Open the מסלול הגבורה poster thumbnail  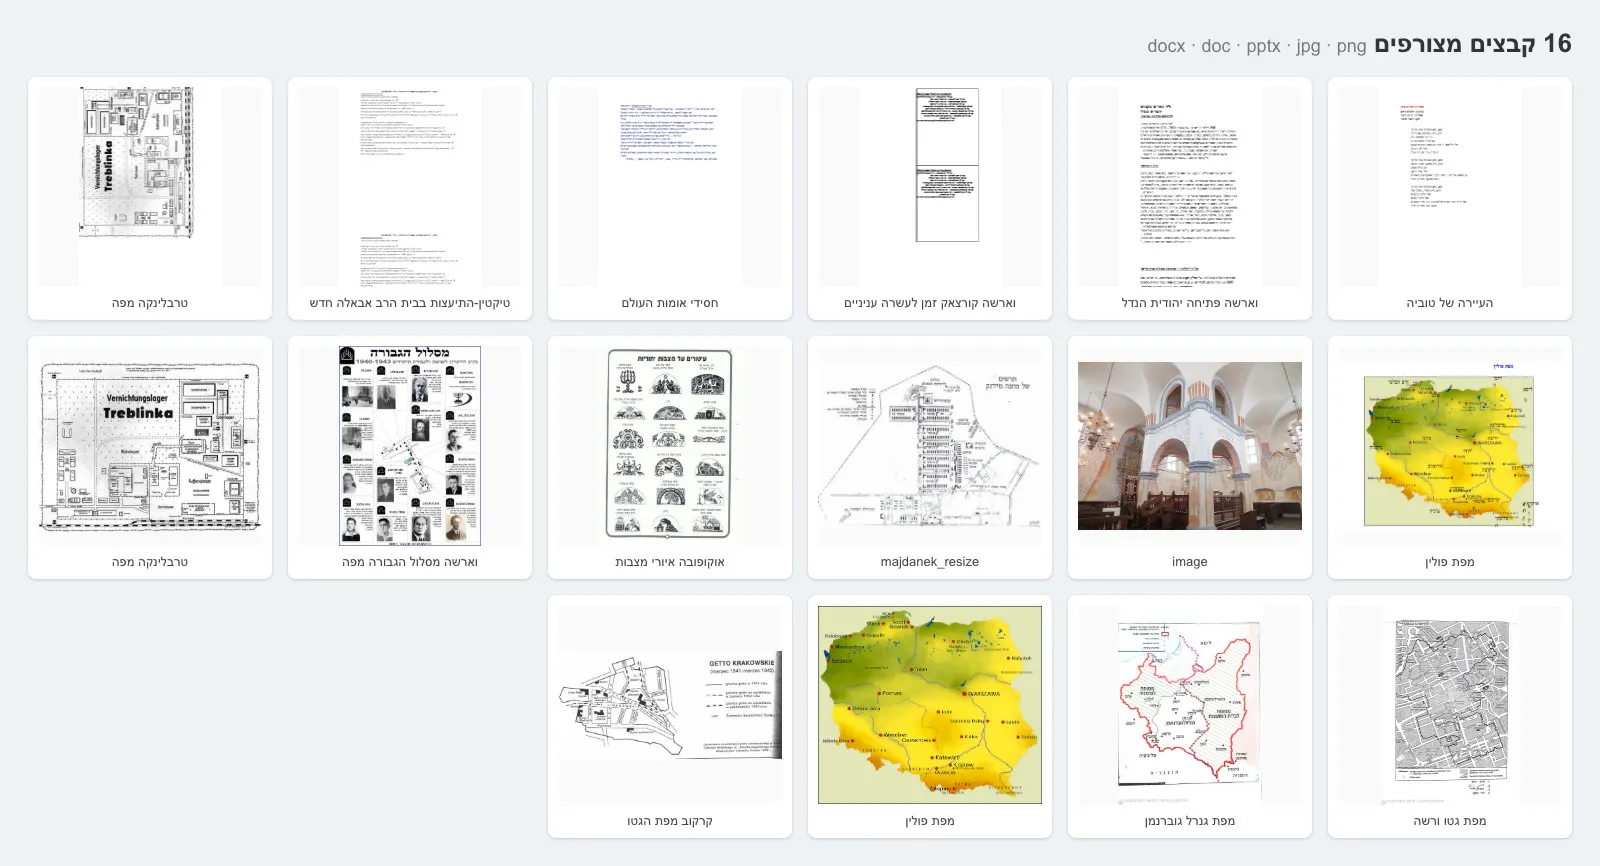tap(410, 445)
